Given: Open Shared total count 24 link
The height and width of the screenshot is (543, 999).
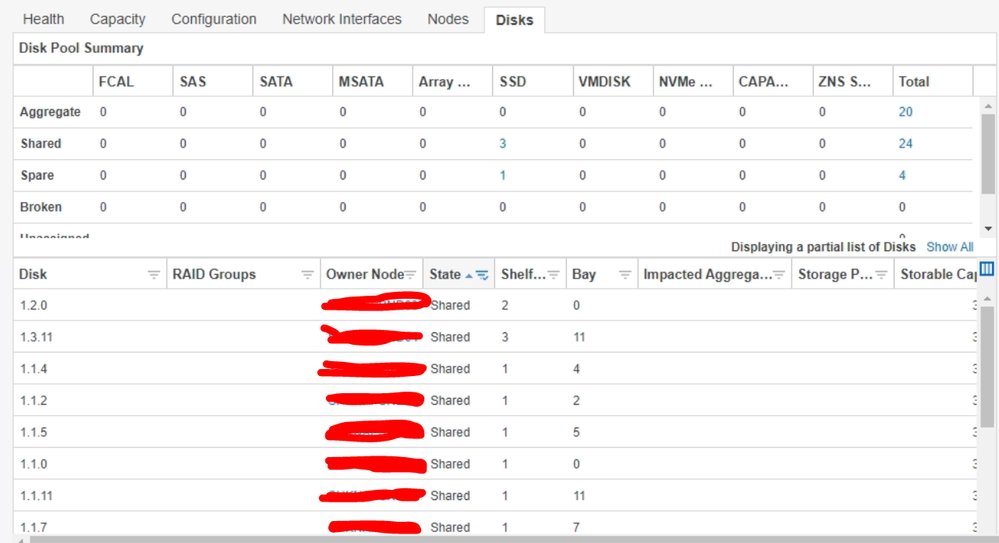Looking at the screenshot, I should pyautogui.click(x=905, y=143).
